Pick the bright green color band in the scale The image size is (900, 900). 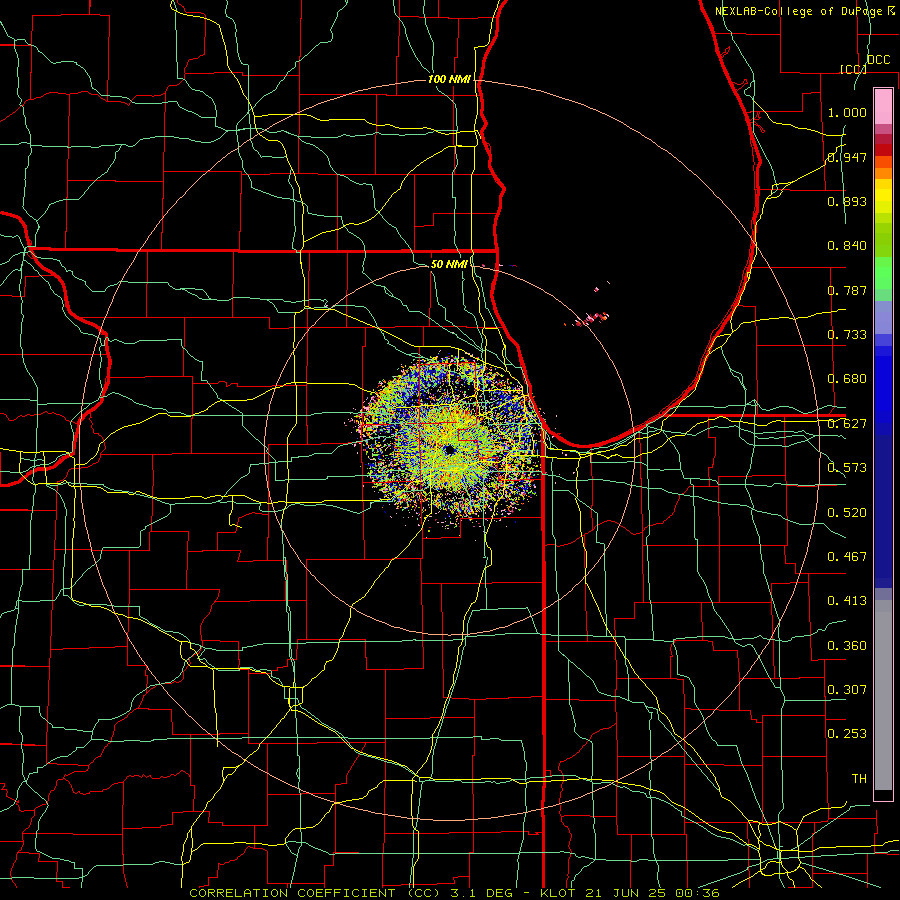[x=883, y=272]
